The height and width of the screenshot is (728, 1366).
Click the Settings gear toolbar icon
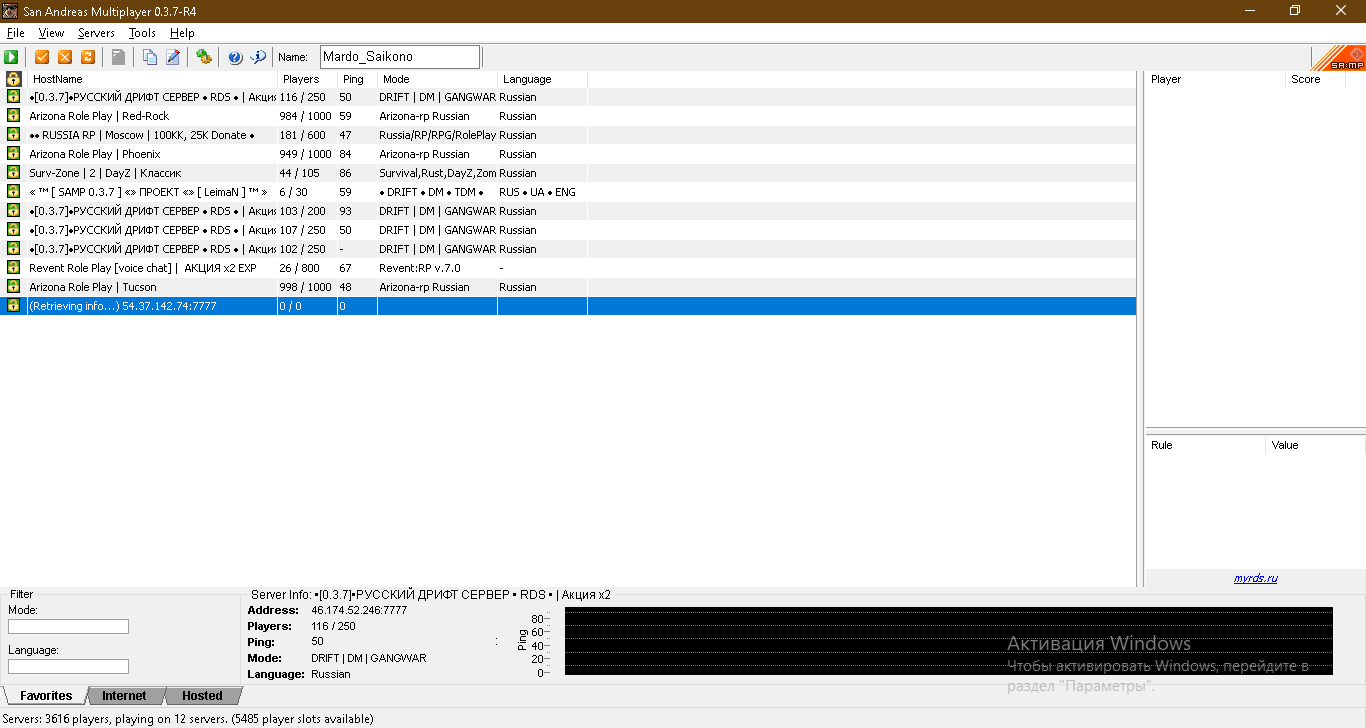click(204, 57)
